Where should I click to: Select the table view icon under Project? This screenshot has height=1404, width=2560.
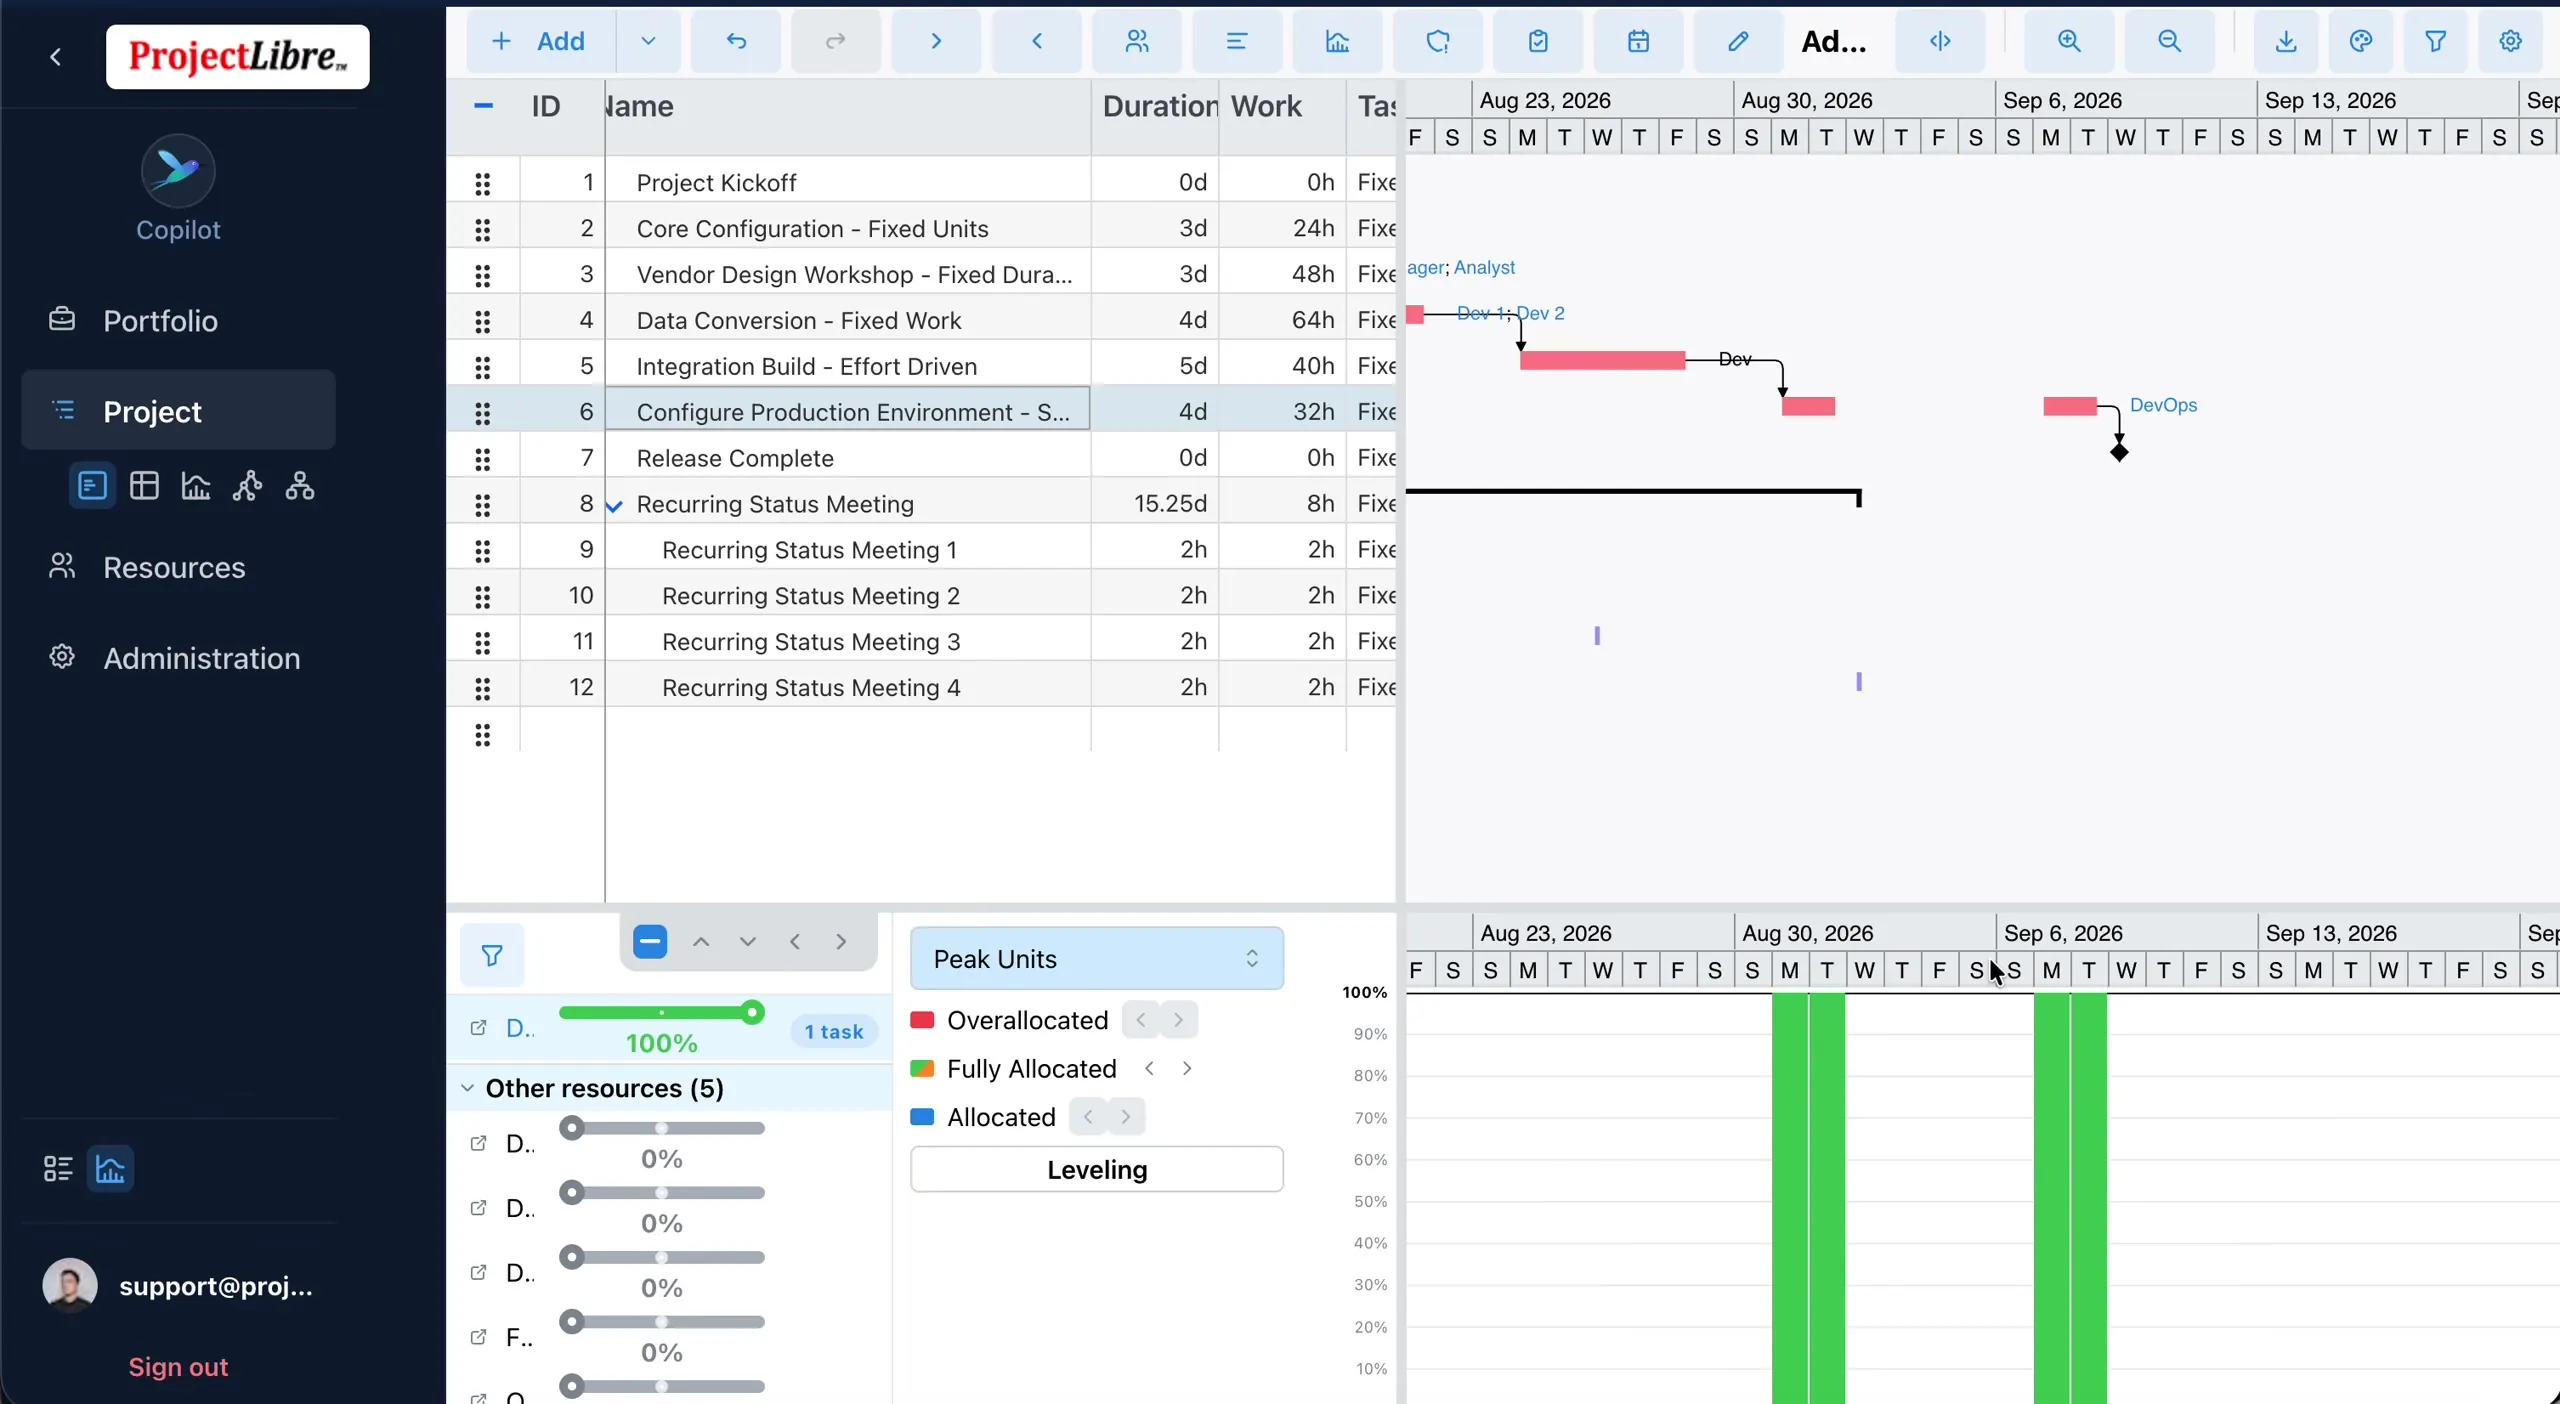(x=144, y=486)
